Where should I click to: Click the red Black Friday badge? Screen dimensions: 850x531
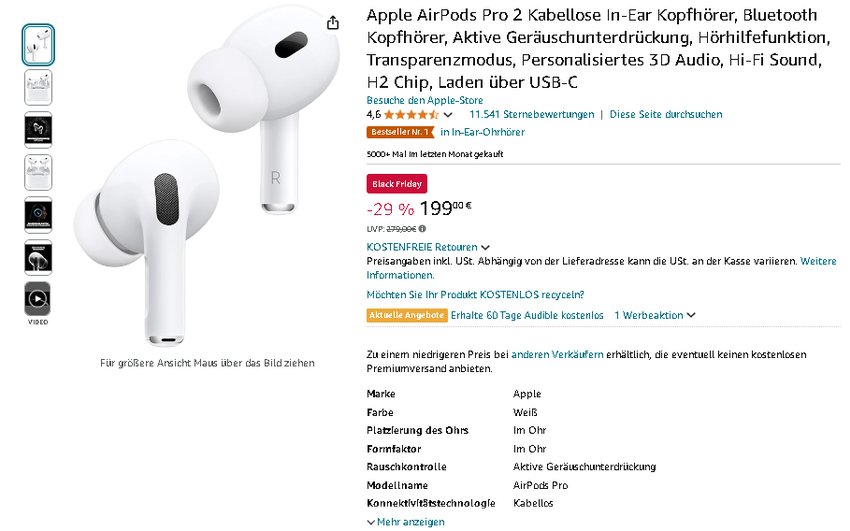pos(397,184)
